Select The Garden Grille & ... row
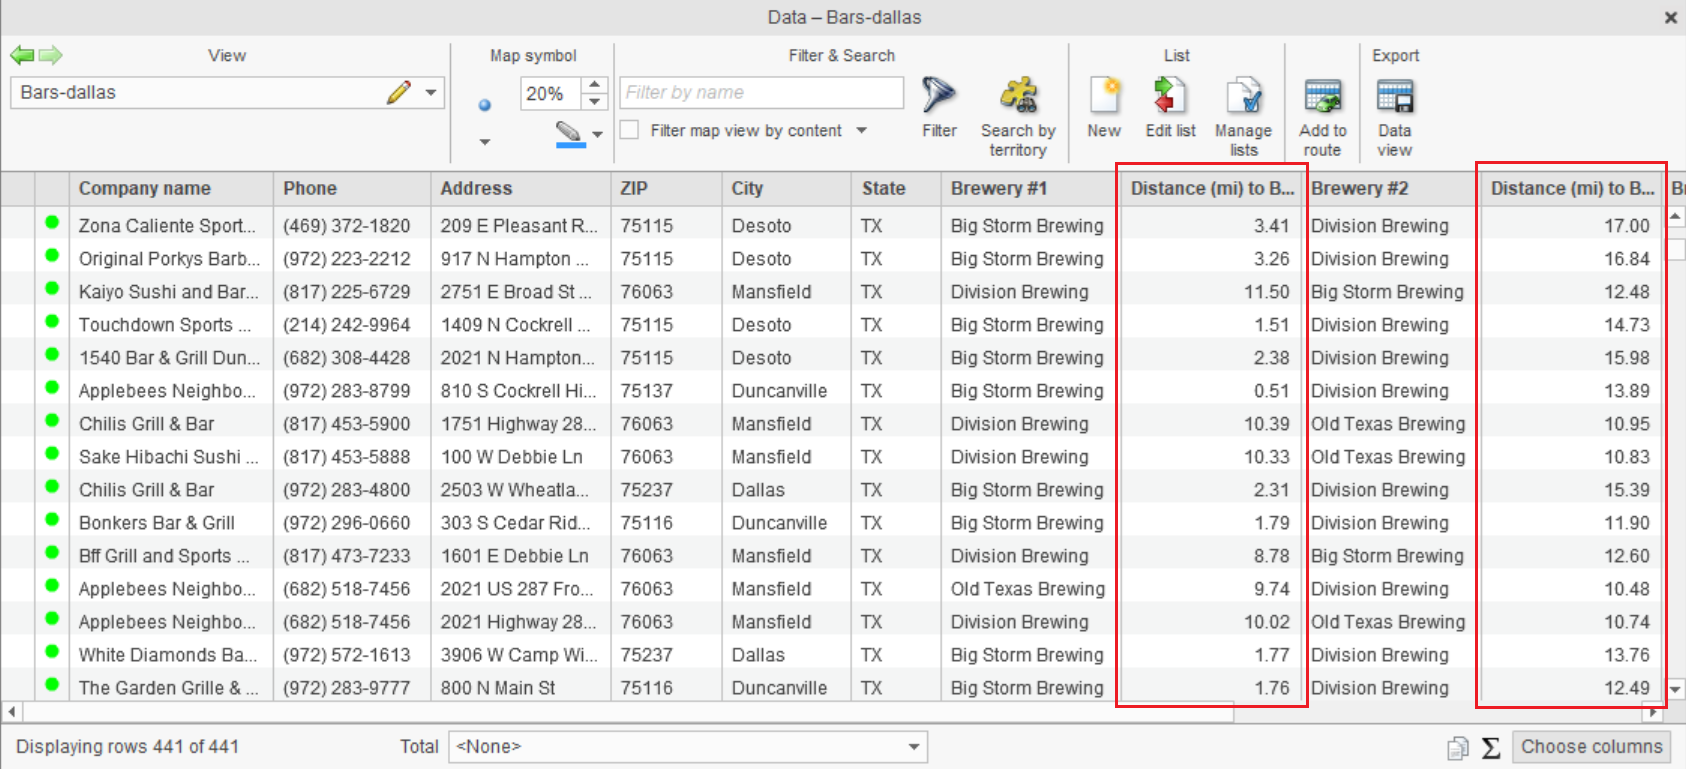Viewport: 1686px width, 769px height. pos(168,688)
